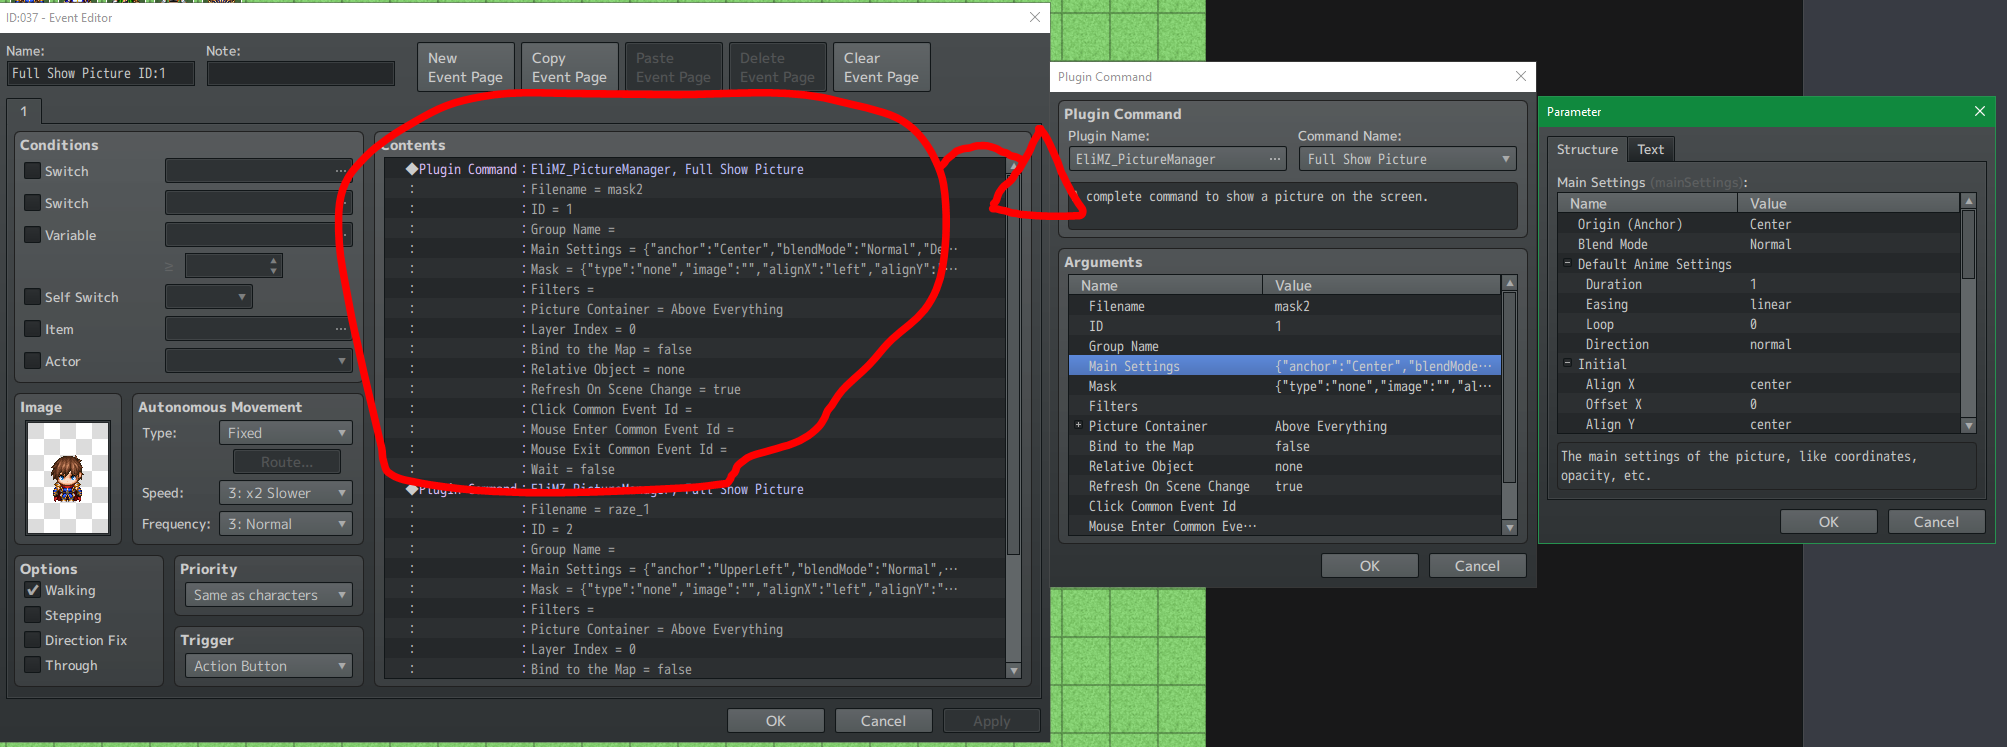
Task: Collapse the Initial group in Parameter
Action: [1567, 363]
